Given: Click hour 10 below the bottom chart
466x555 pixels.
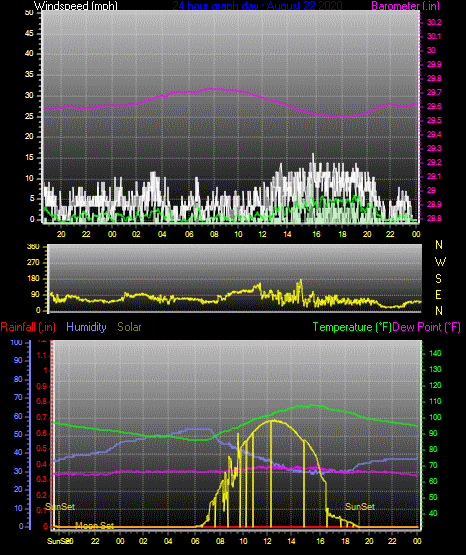Looking at the screenshot, I should click(x=243, y=541).
